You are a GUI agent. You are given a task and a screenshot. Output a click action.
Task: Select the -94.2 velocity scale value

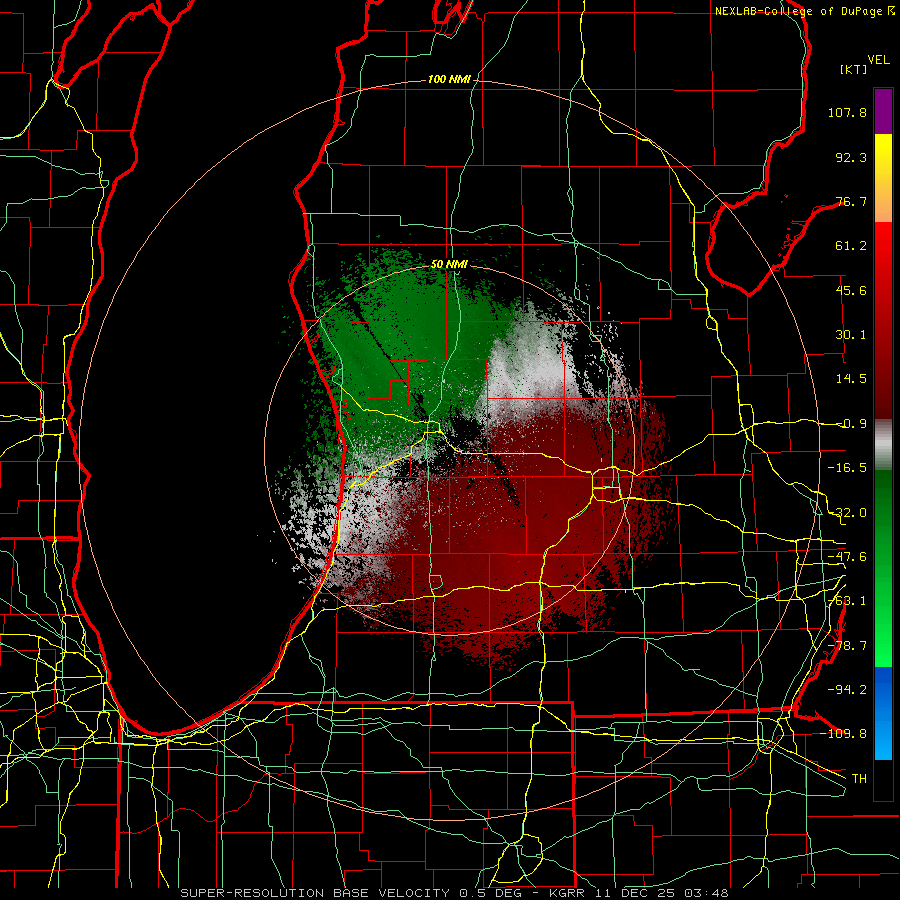click(847, 689)
